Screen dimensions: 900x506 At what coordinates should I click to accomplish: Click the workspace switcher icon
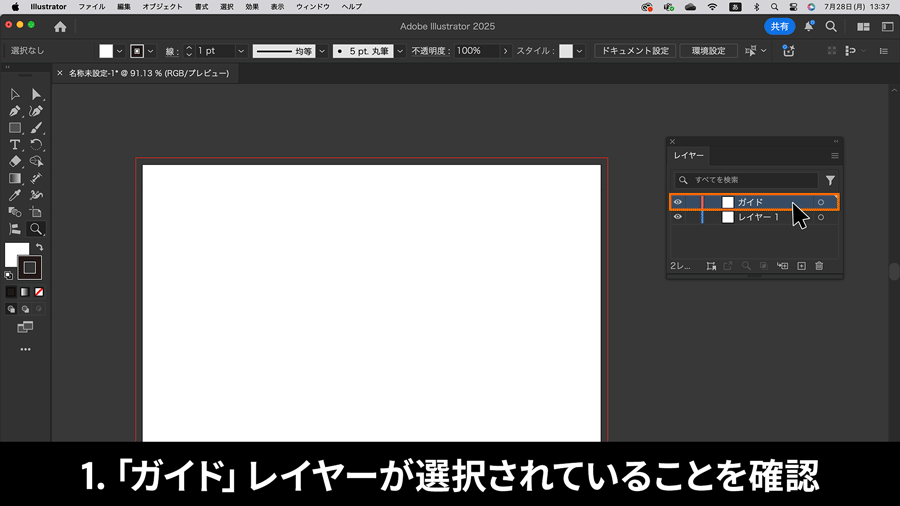[887, 27]
